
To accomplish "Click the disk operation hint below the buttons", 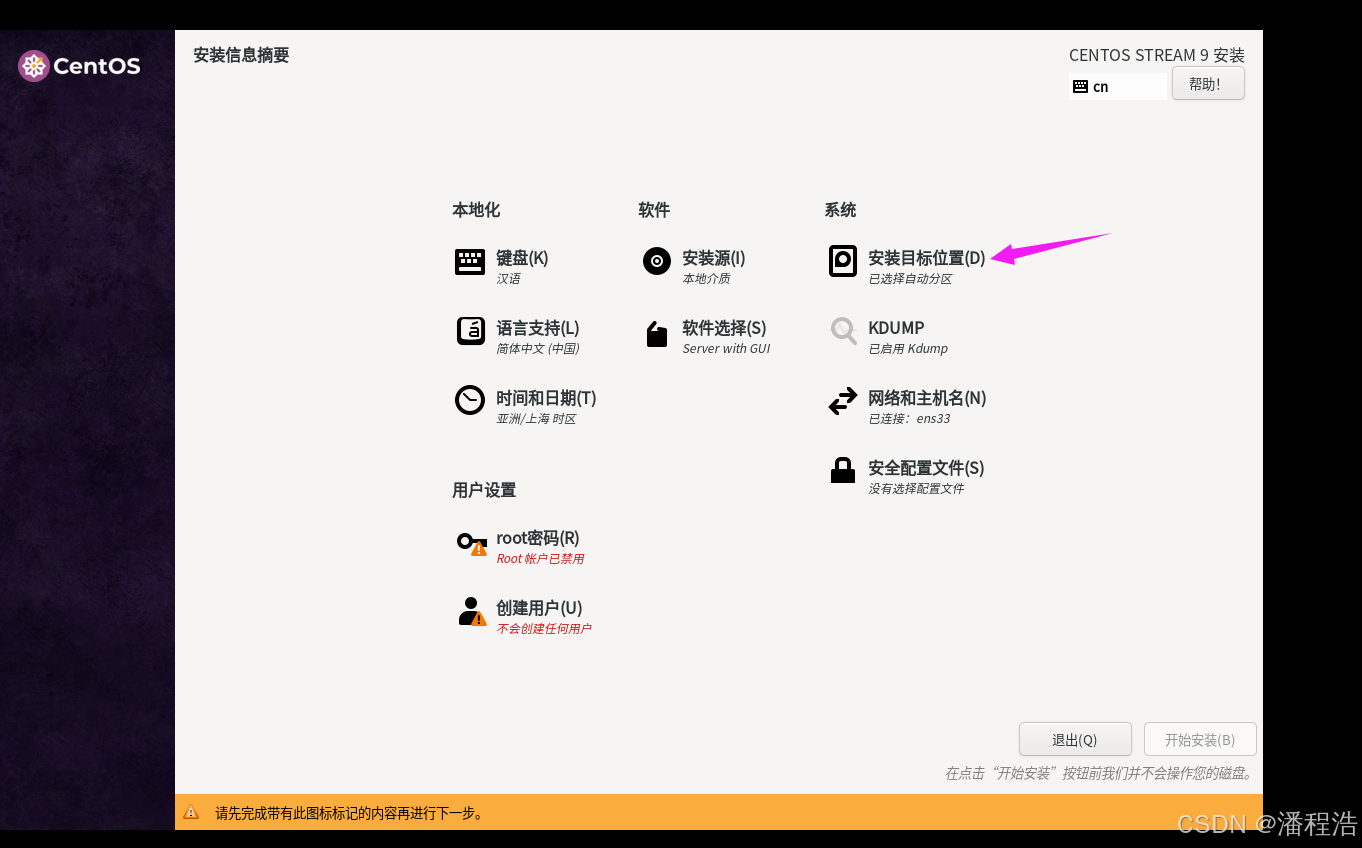I will point(1100,774).
